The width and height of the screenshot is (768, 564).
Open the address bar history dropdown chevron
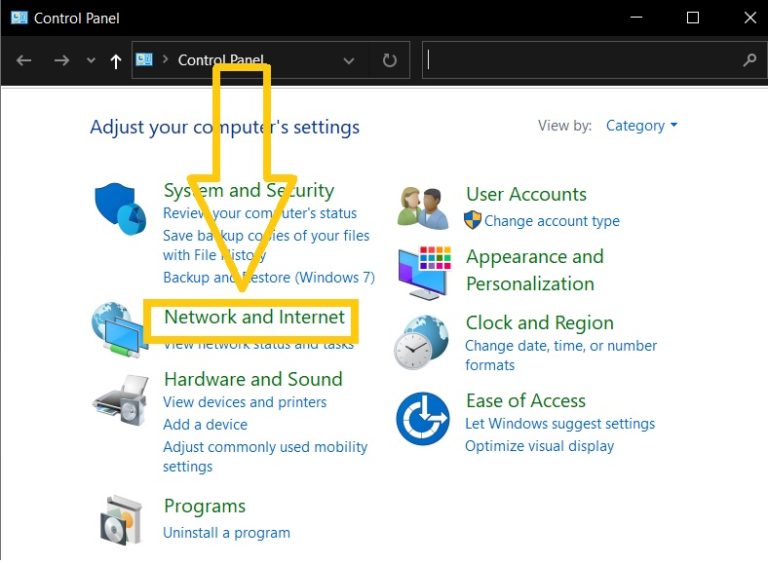tap(349, 61)
